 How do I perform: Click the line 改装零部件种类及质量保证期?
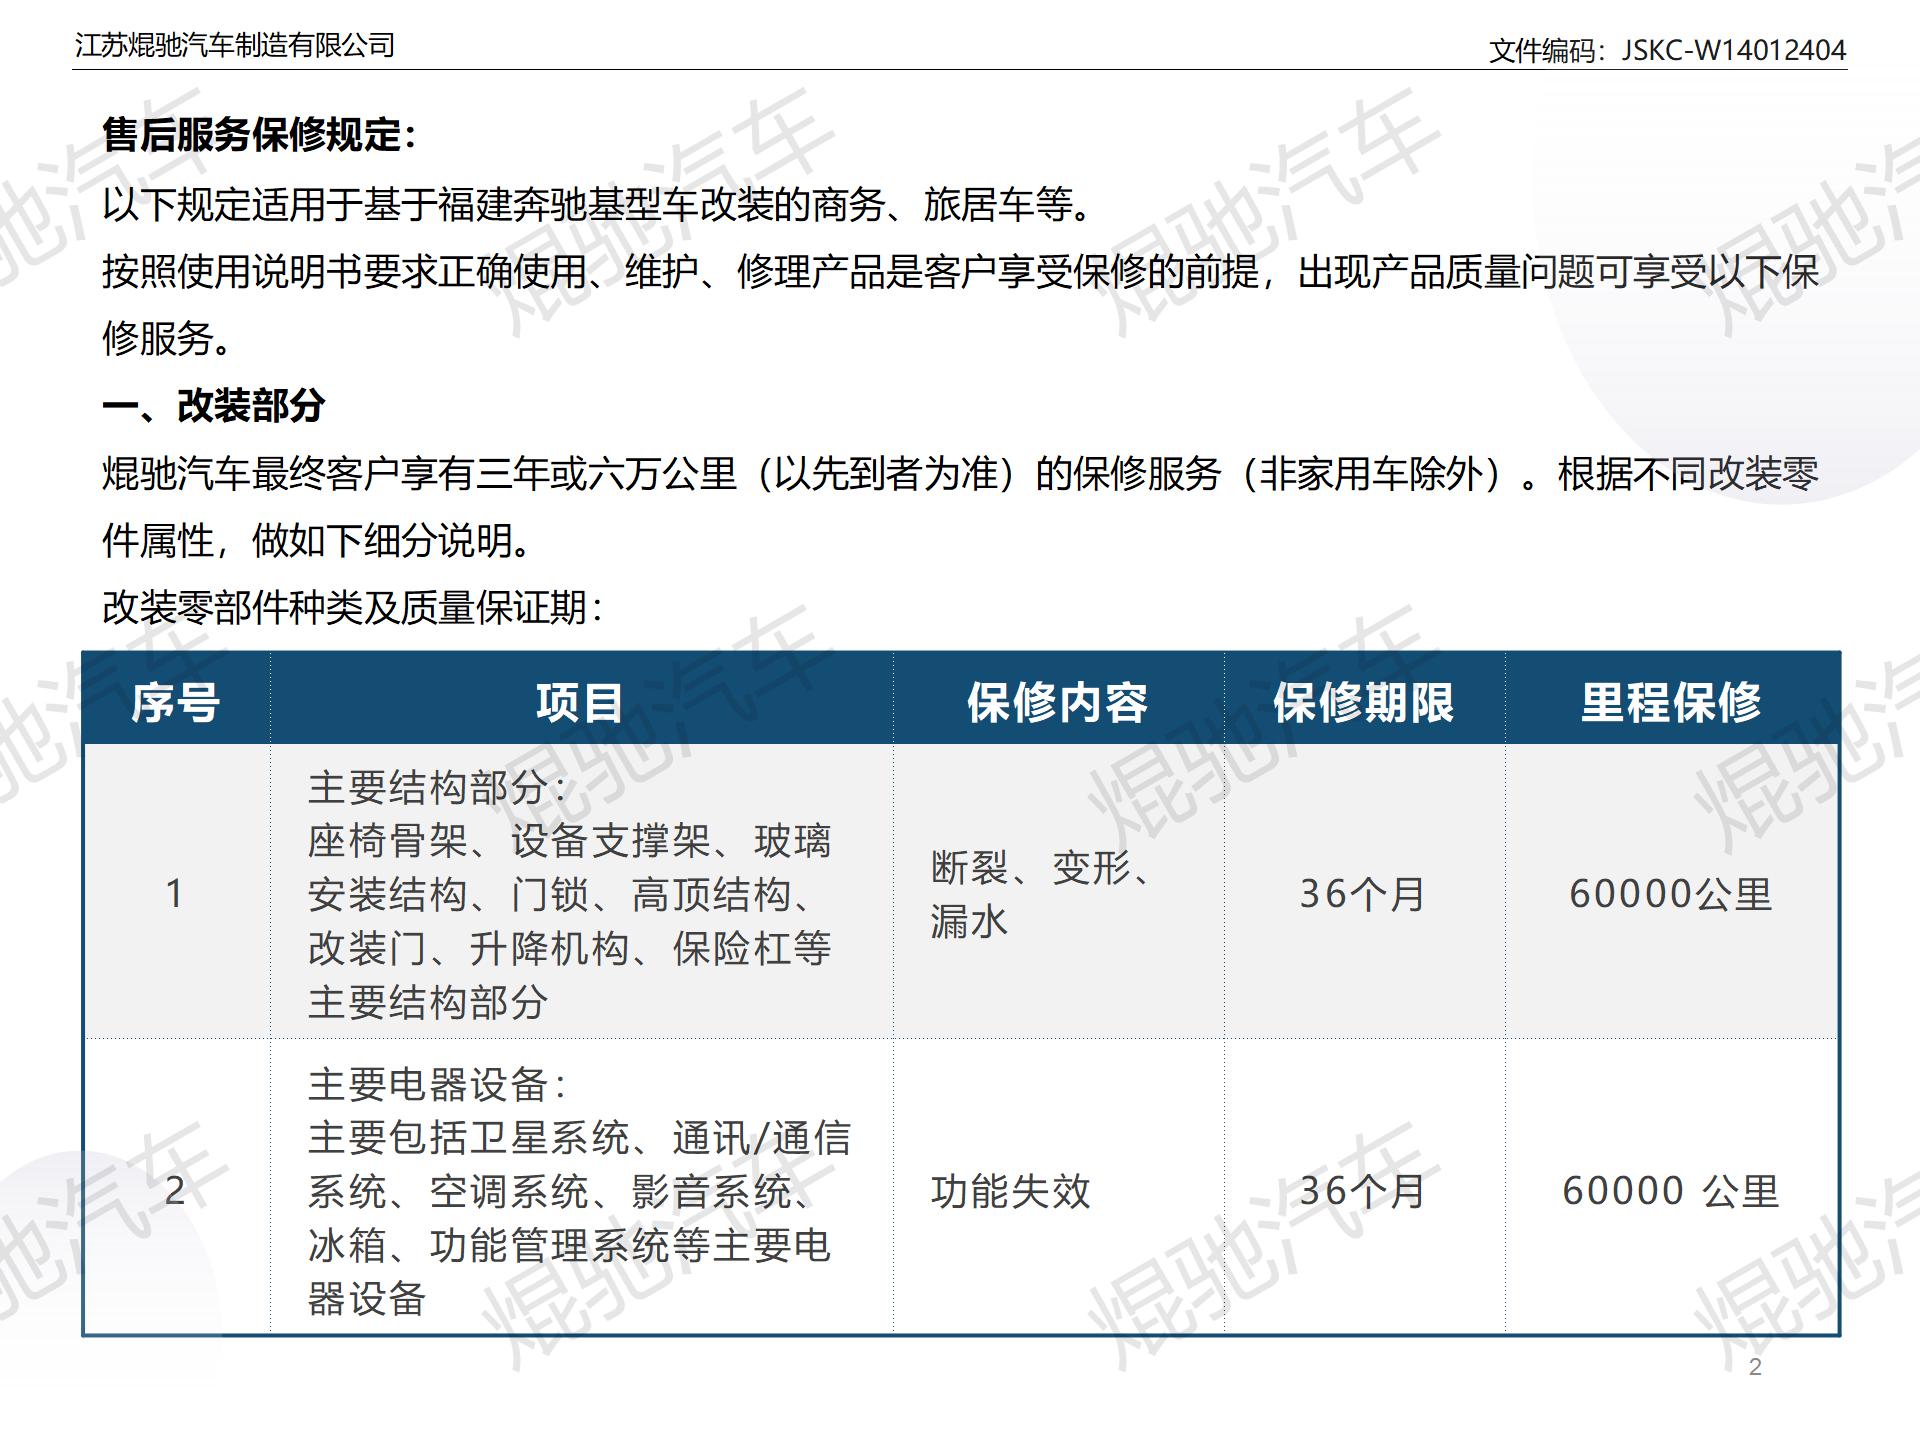click(x=353, y=608)
